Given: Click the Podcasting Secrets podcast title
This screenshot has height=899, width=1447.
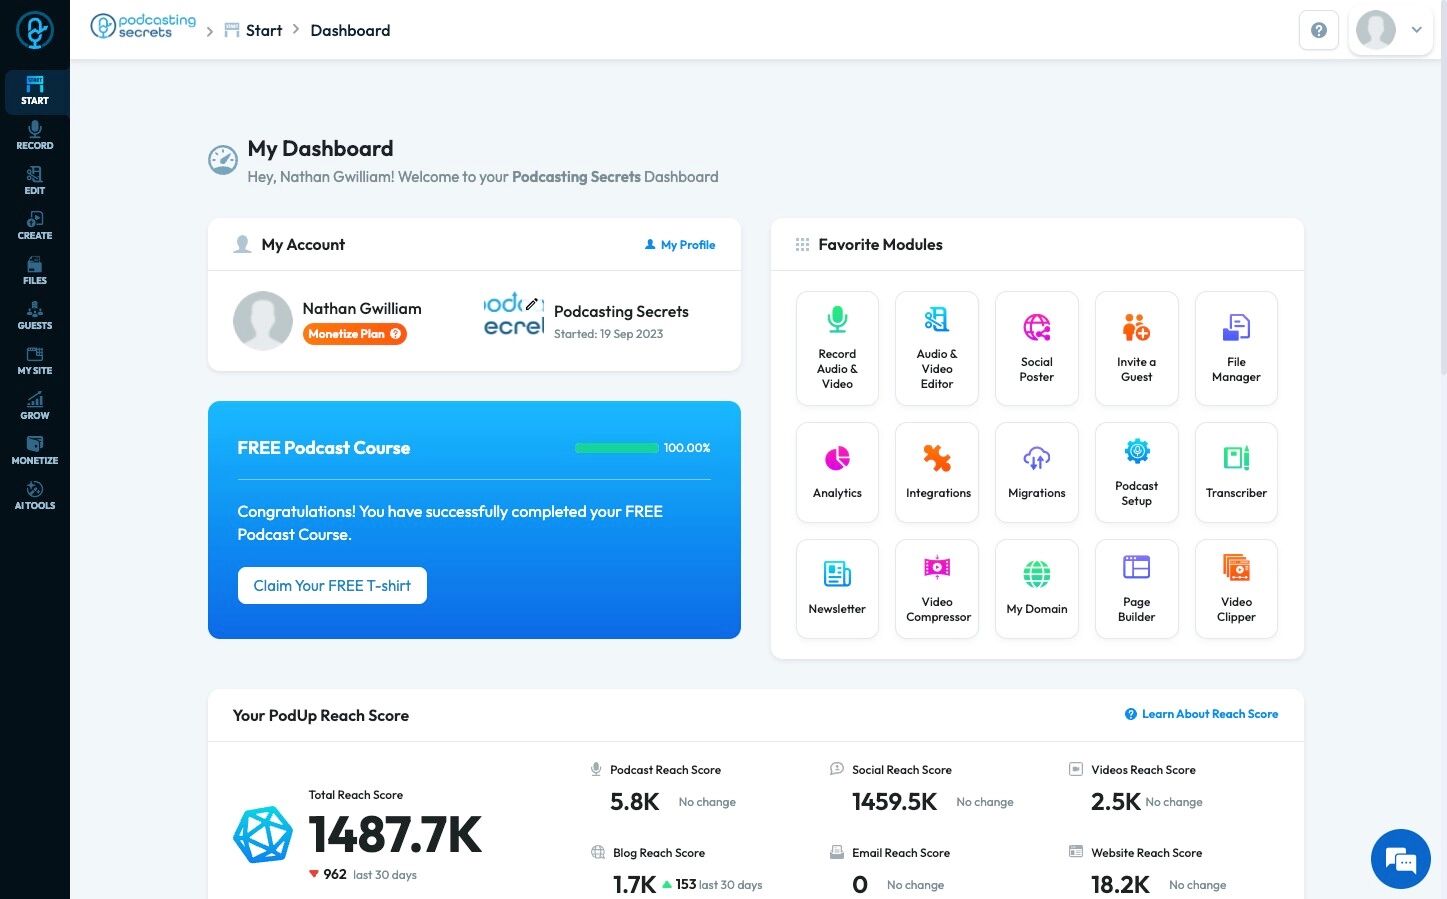Looking at the screenshot, I should 621,311.
